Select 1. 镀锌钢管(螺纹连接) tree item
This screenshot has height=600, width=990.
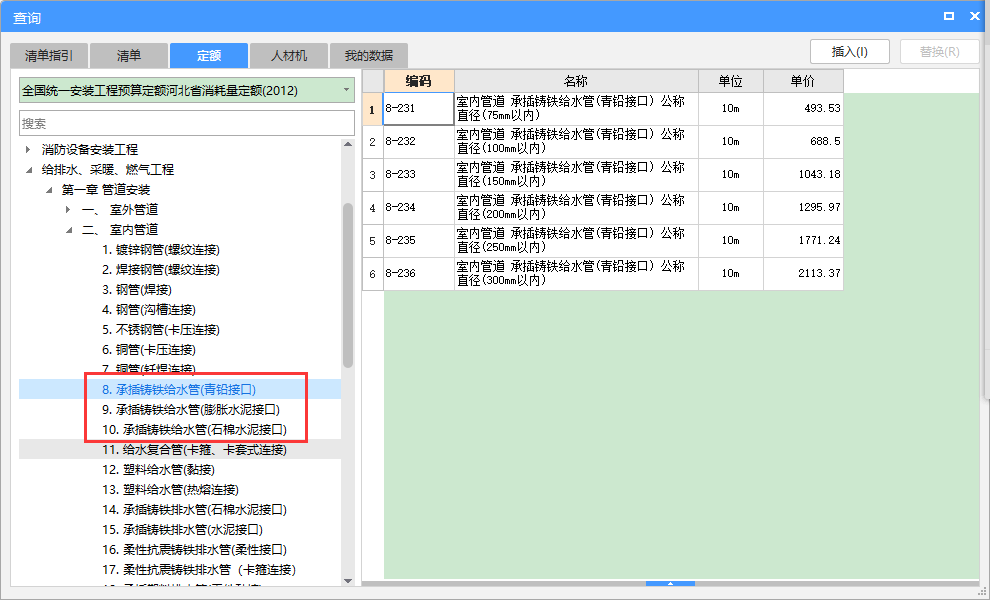161,250
